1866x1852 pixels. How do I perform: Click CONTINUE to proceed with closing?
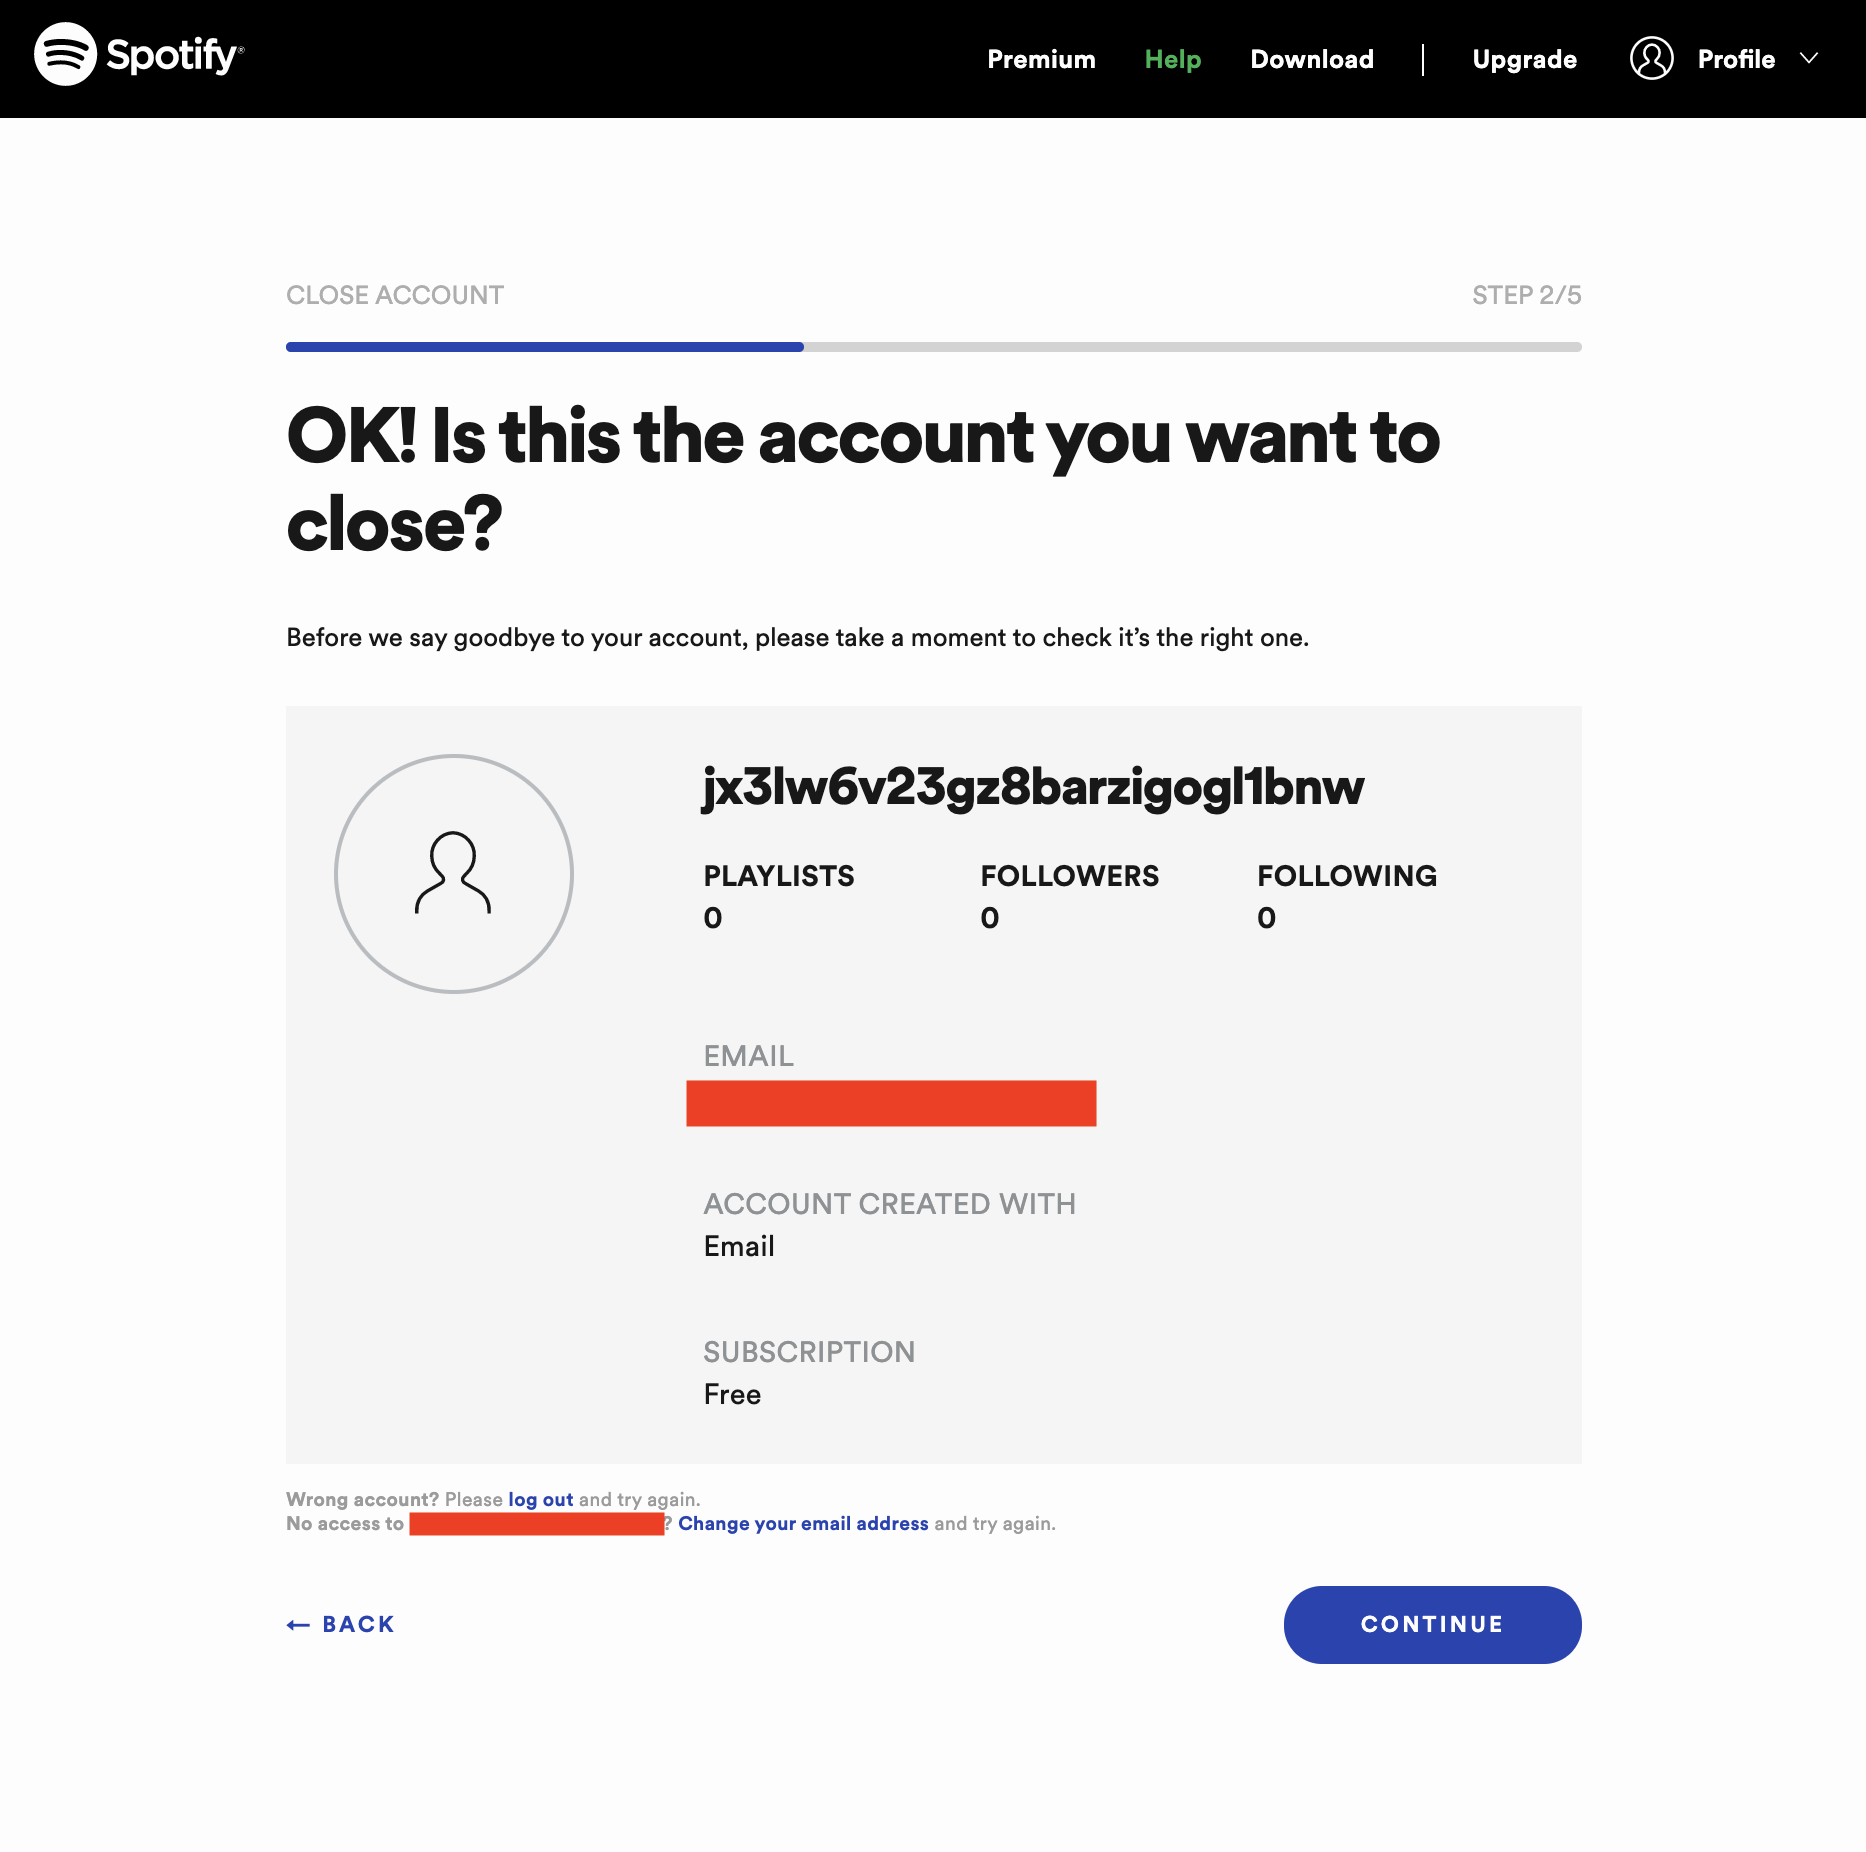pos(1432,1625)
